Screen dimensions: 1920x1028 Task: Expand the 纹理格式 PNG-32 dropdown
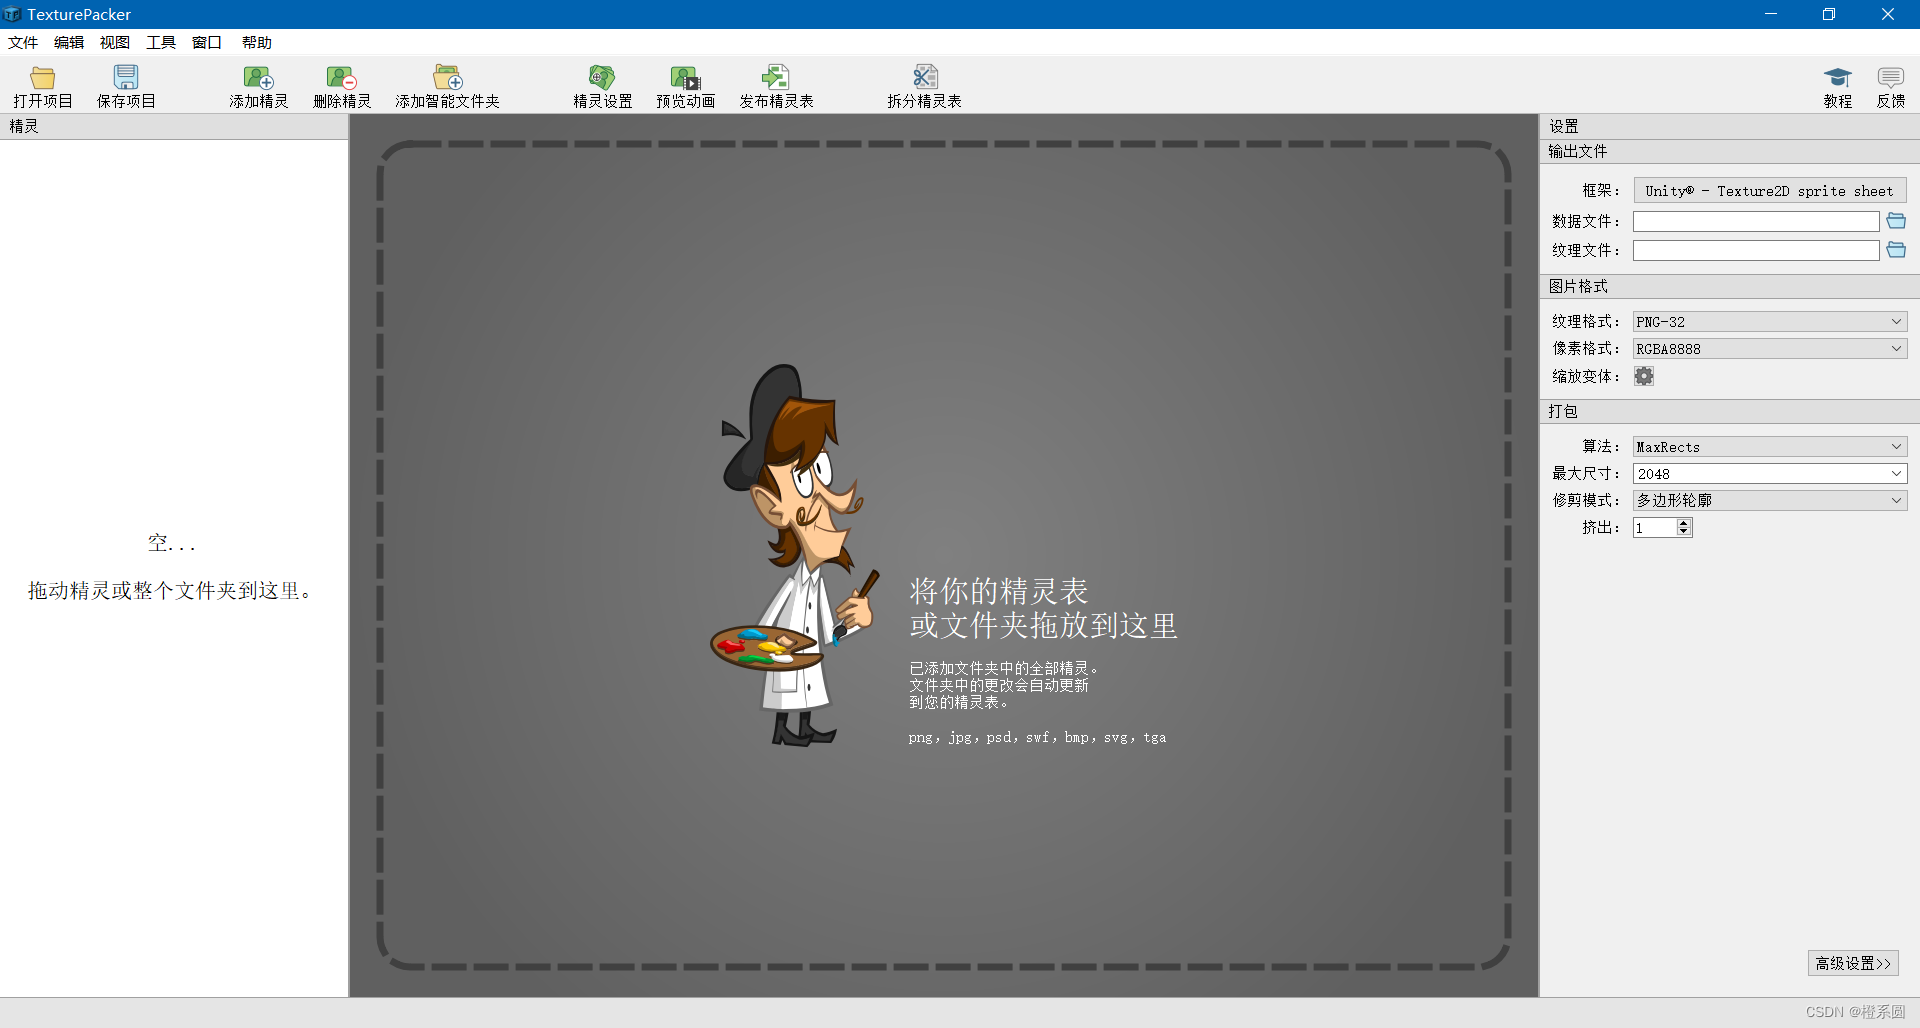pyautogui.click(x=1770, y=321)
